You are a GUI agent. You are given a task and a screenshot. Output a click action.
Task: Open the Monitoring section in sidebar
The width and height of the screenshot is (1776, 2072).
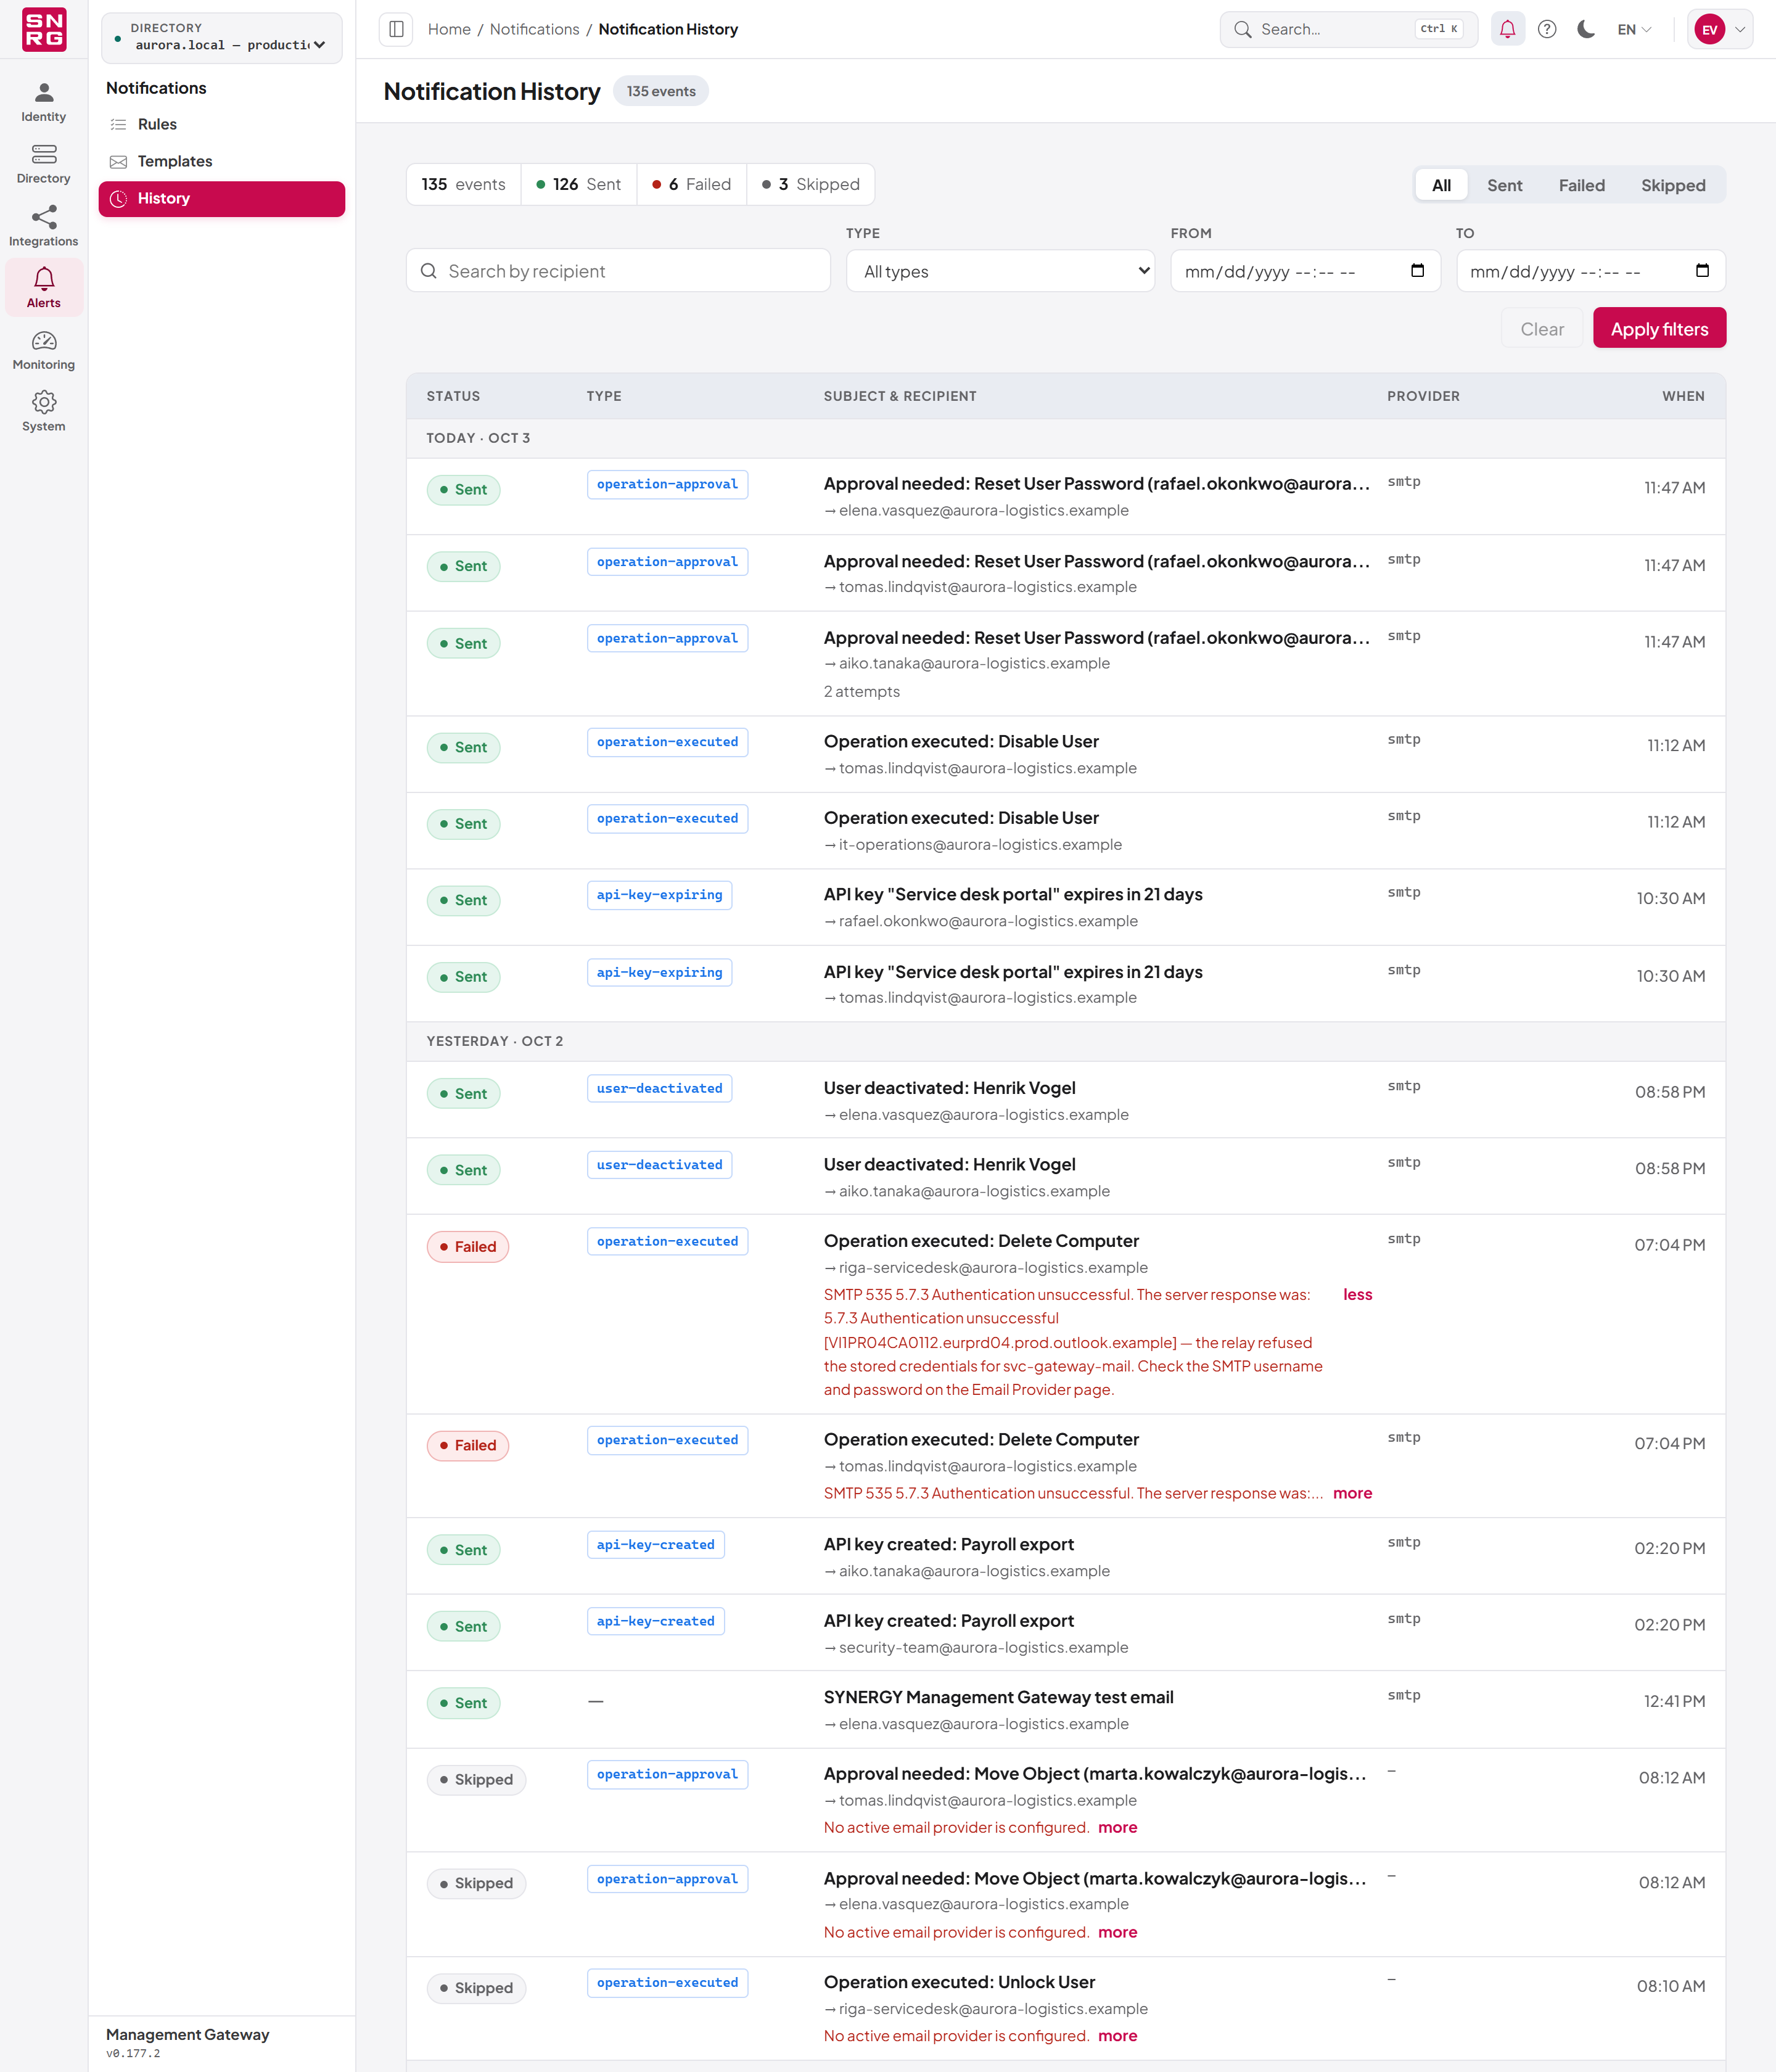pos(44,350)
